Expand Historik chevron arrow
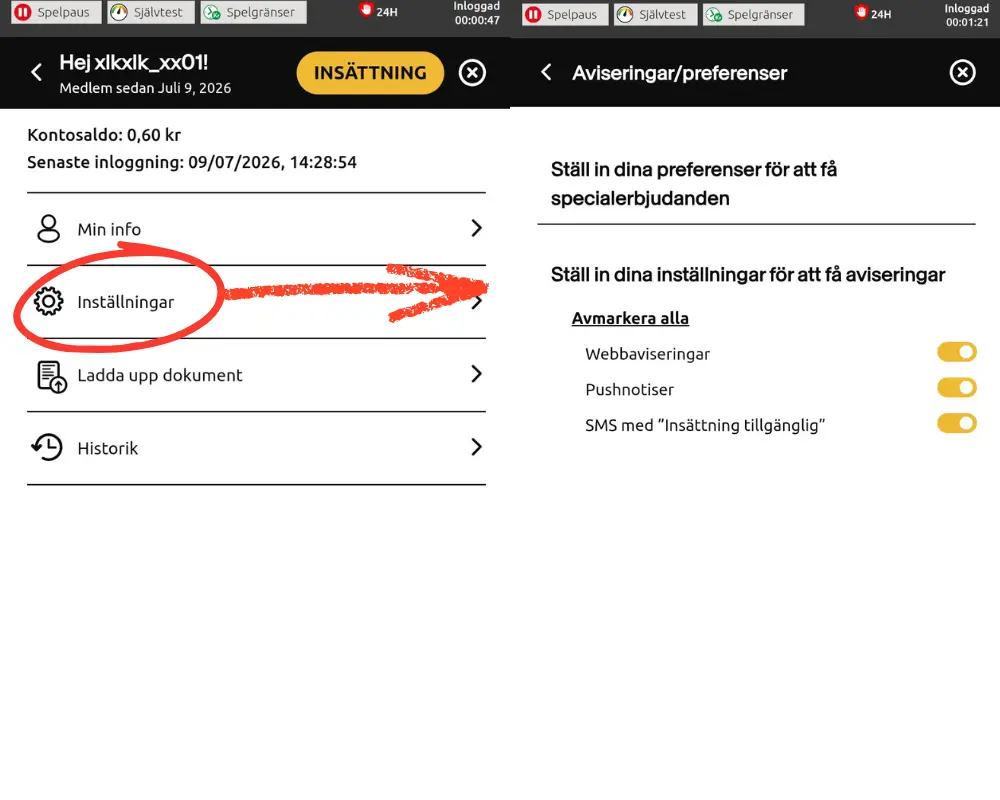The image size is (1000, 800). tap(476, 447)
